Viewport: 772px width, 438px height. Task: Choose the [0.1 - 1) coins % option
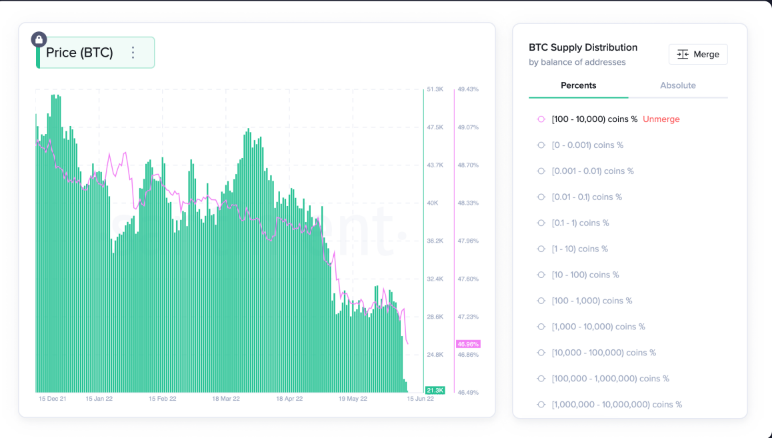pos(580,223)
